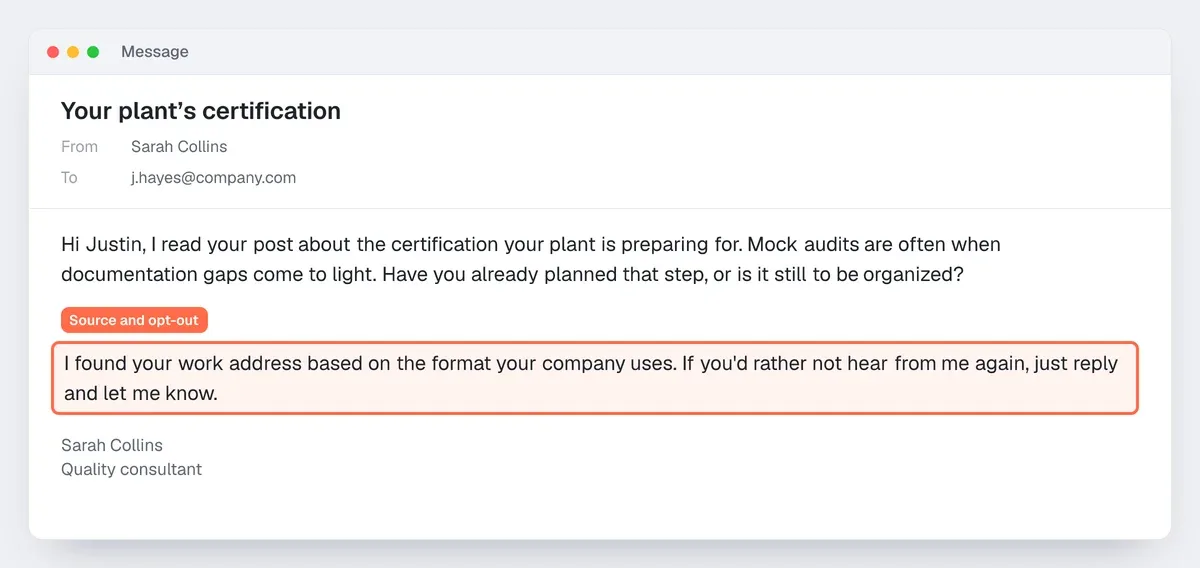This screenshot has width=1200, height=568.
Task: Open sender Sarah Collins in the header
Action: pyautogui.click(x=179, y=147)
